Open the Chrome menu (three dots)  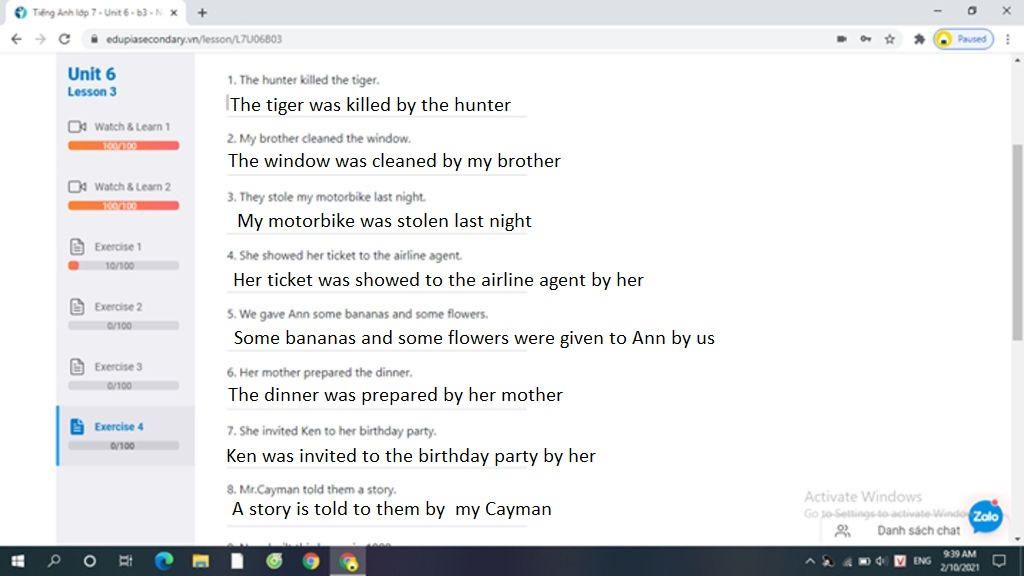[1008, 39]
